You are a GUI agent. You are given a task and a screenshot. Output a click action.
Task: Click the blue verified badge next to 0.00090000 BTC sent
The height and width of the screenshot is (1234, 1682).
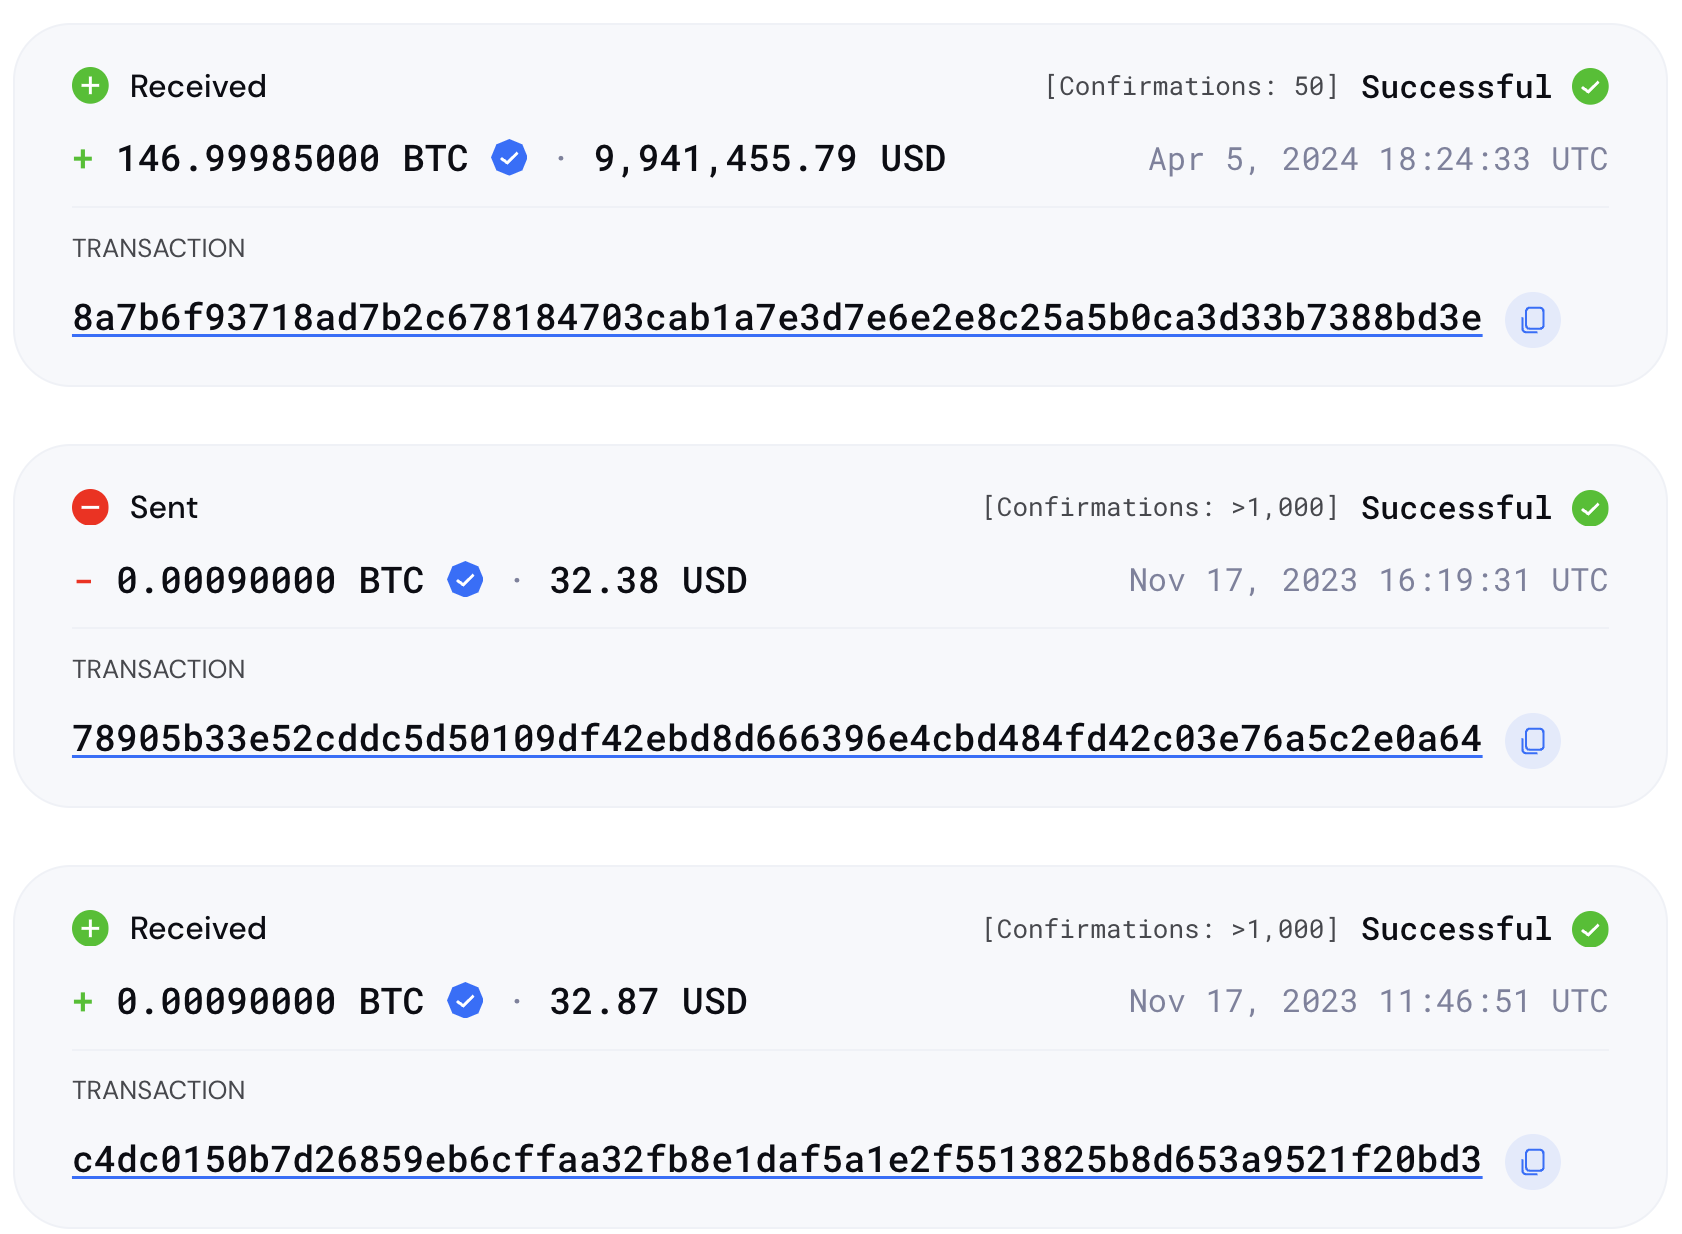464,579
